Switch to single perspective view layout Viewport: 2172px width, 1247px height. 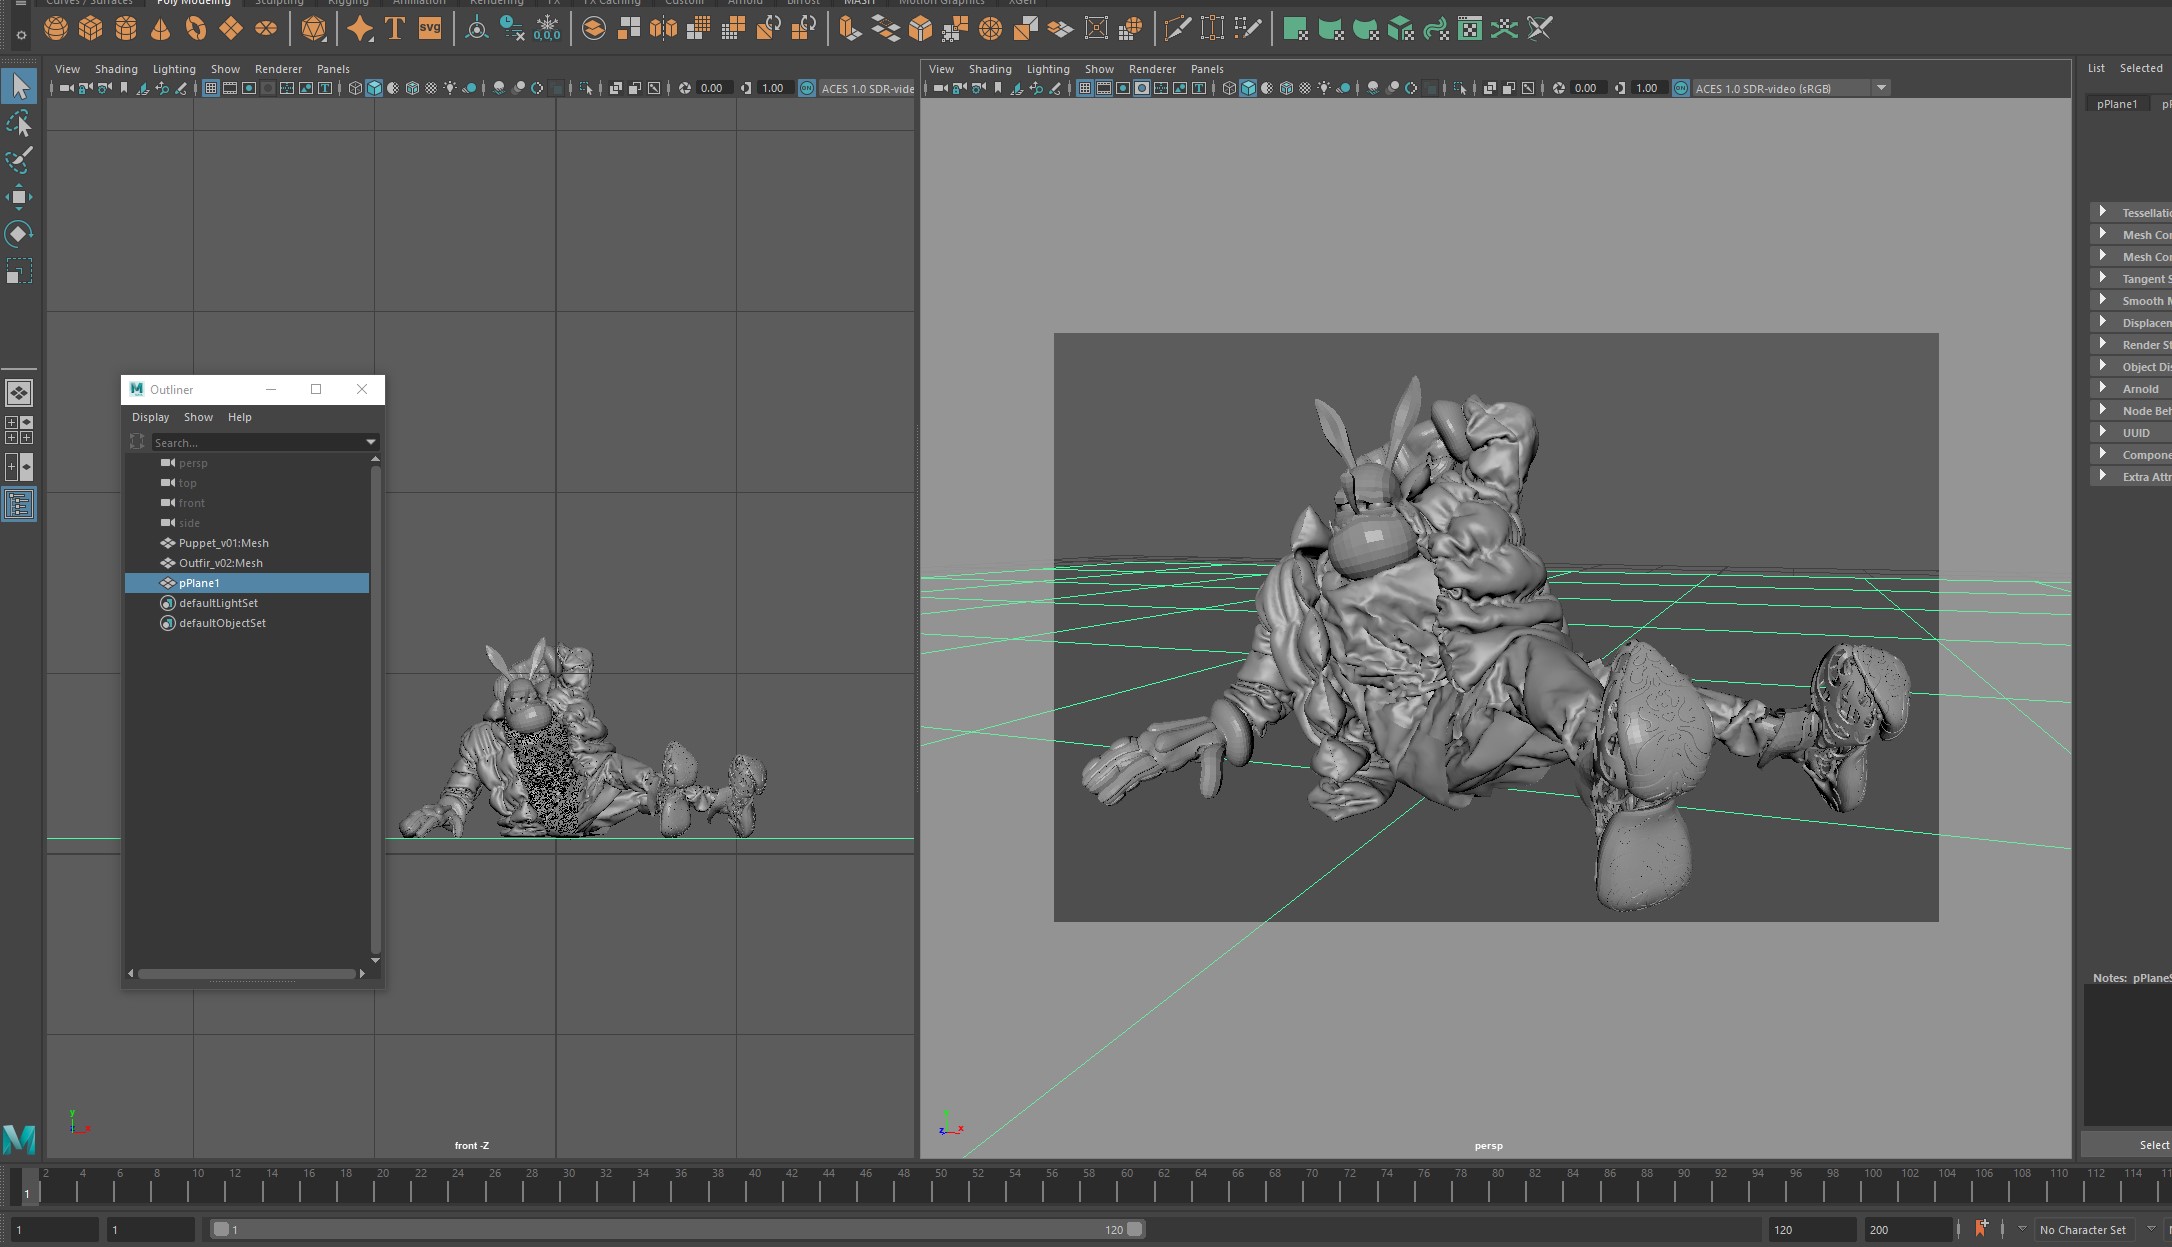tap(19, 393)
